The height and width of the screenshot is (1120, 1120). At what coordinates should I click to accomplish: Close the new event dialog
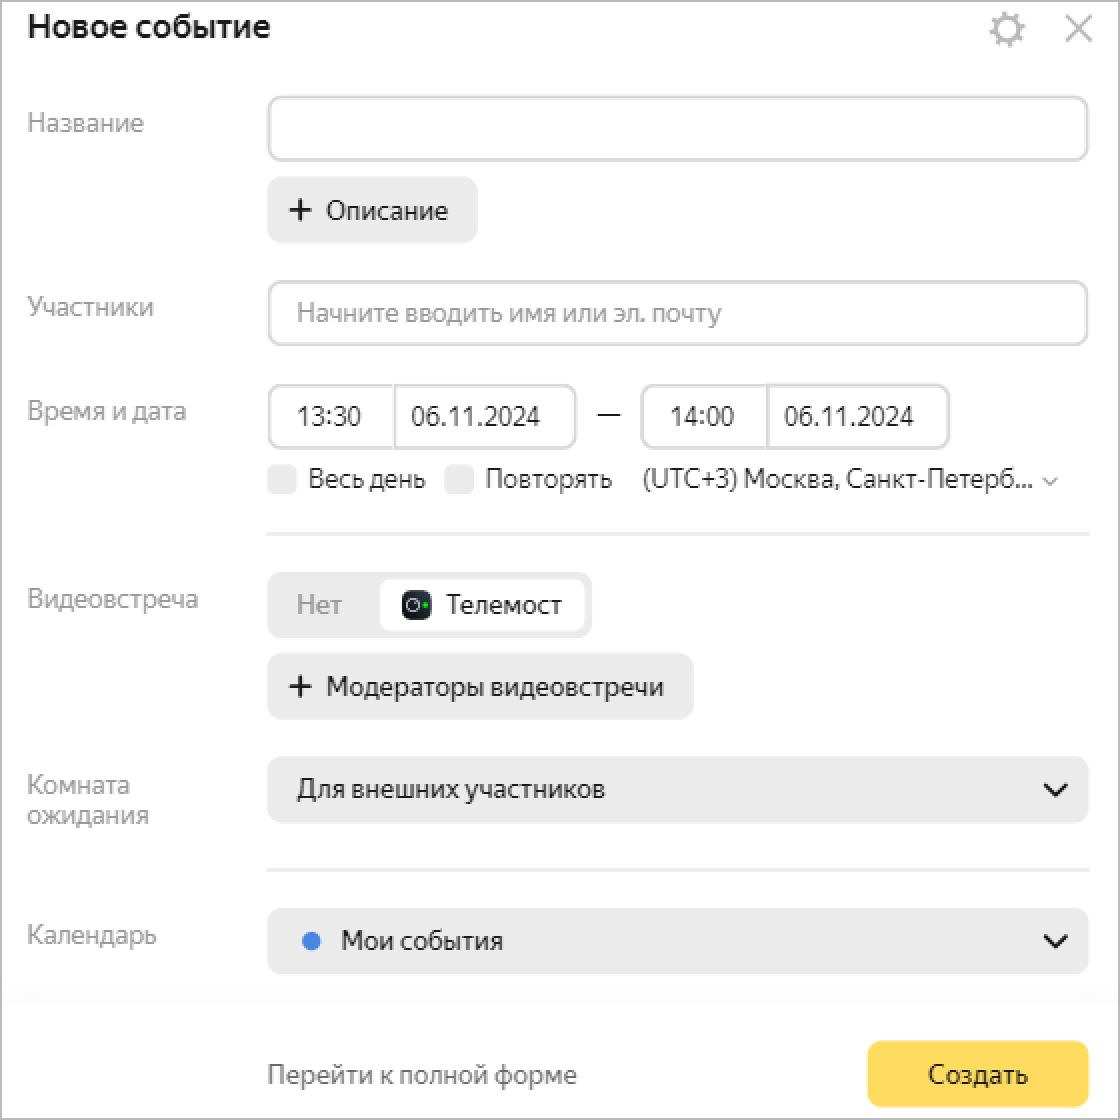coord(1079,30)
